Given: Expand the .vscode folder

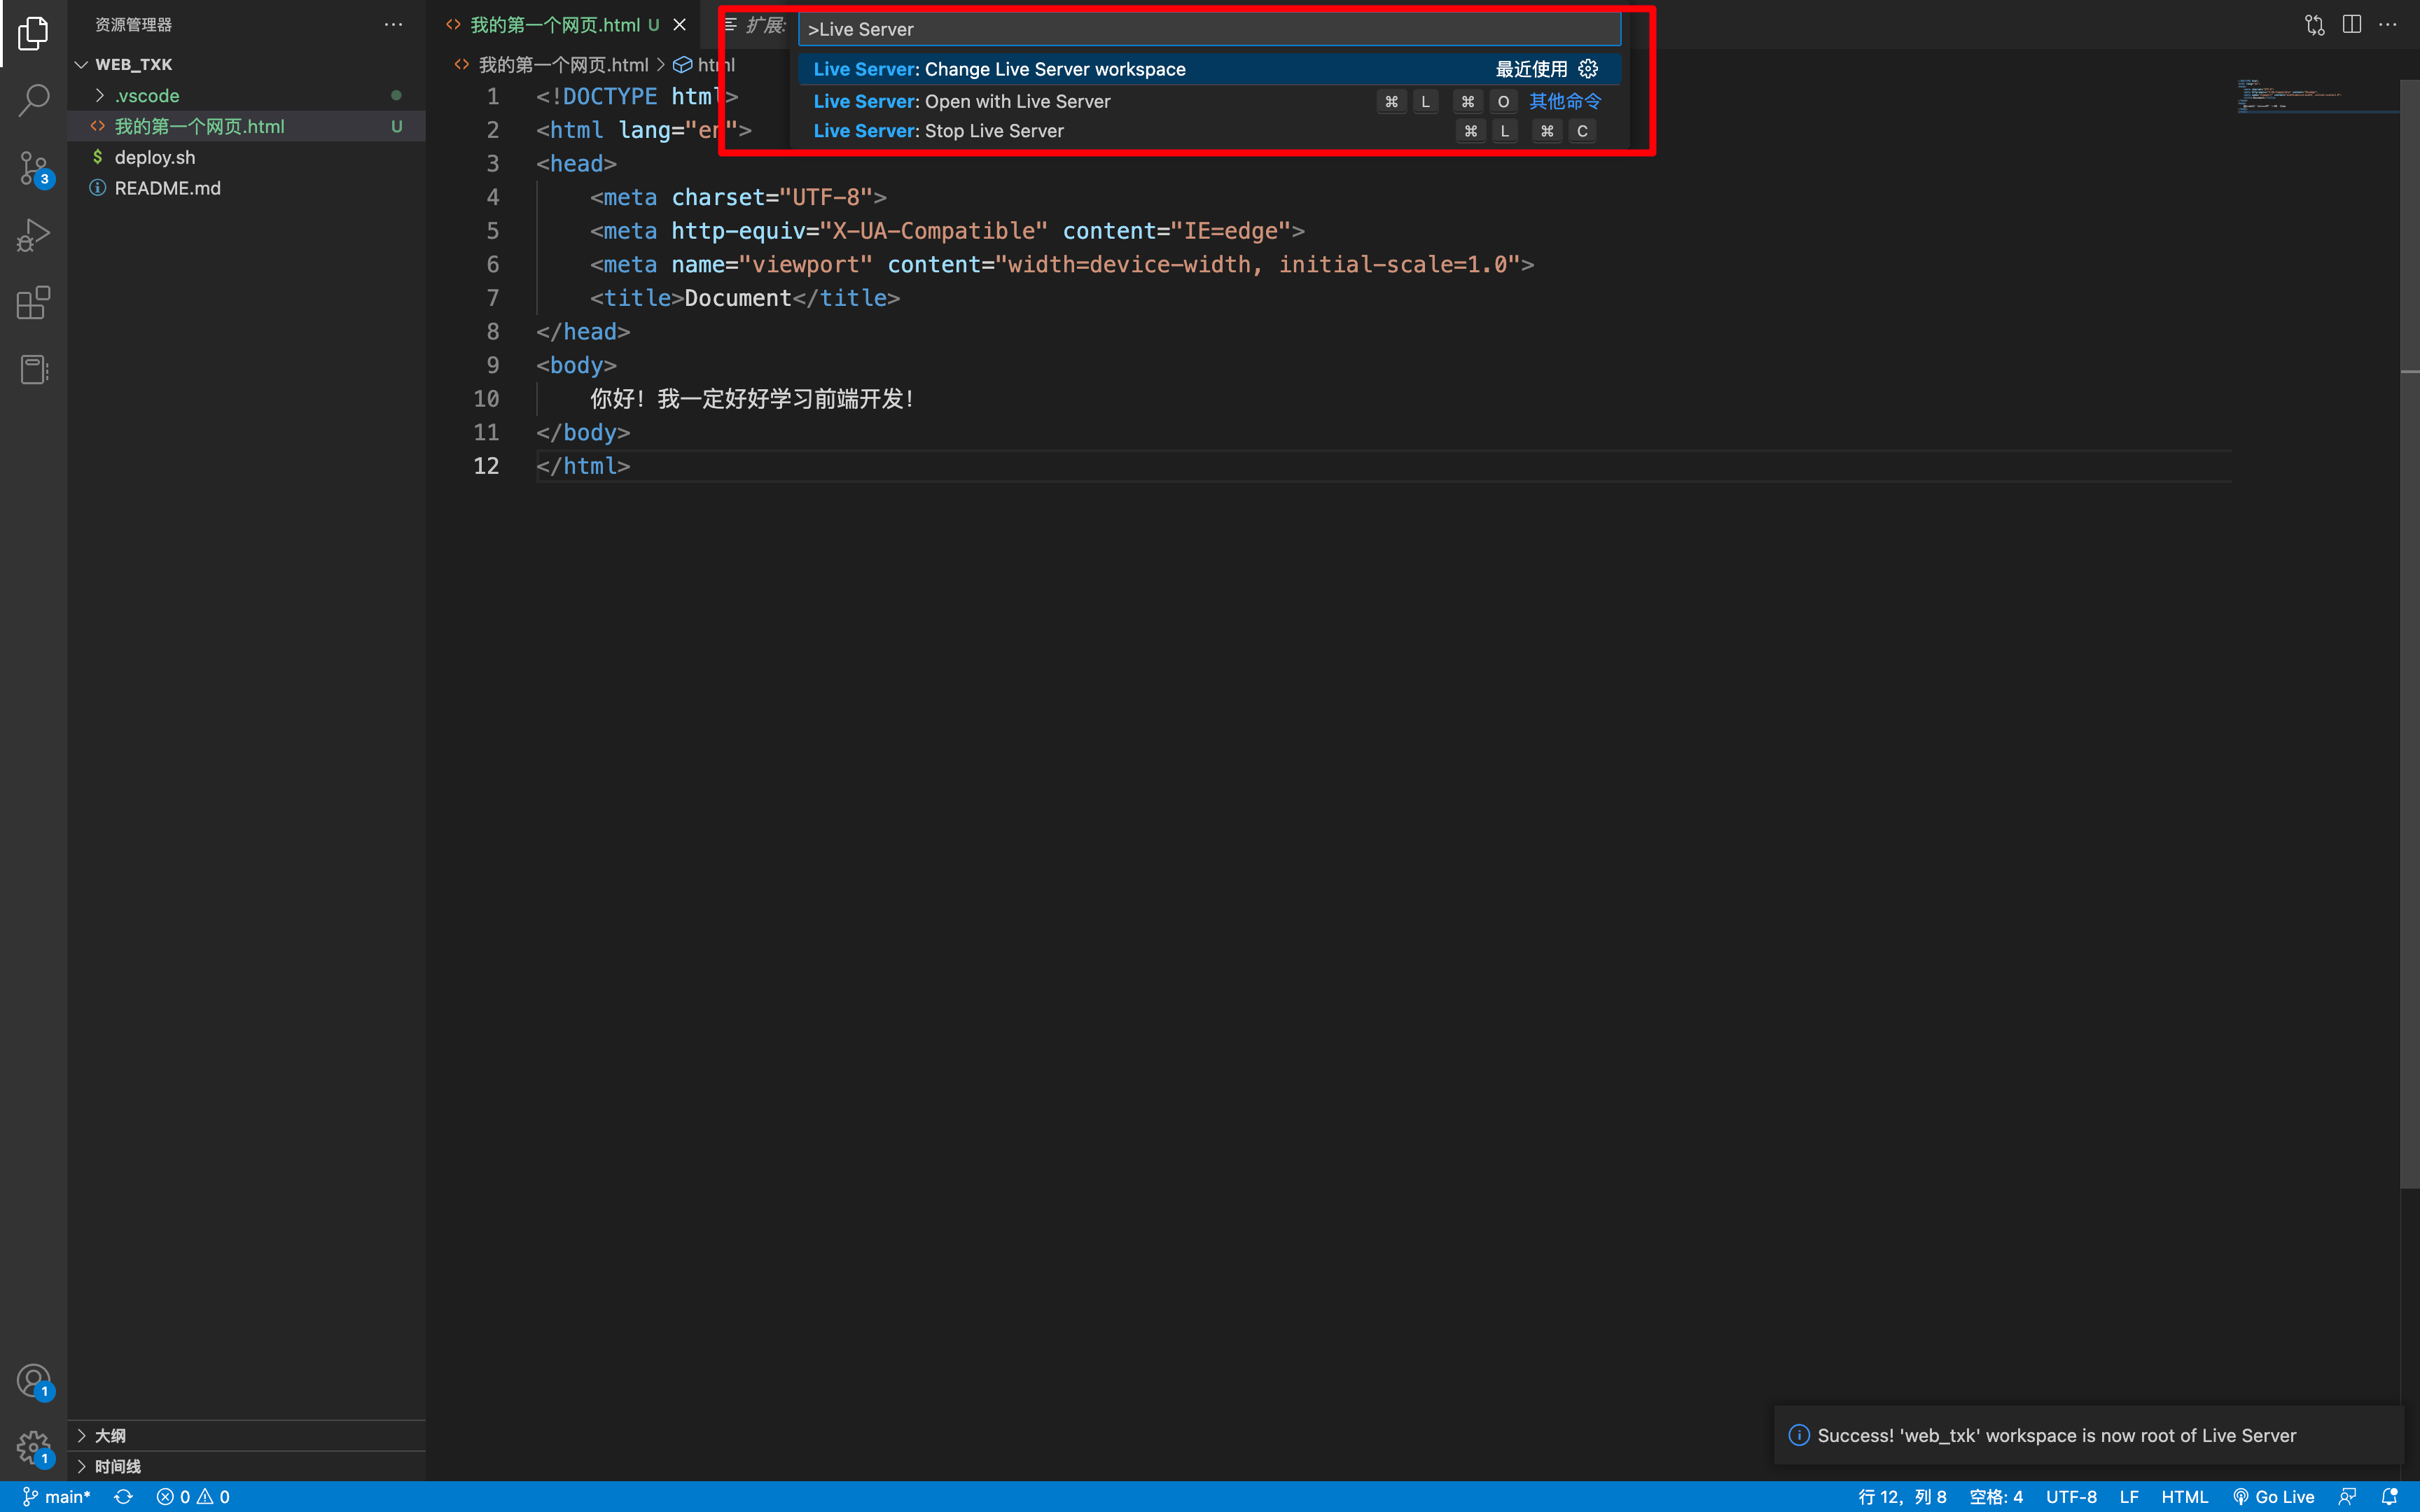Looking at the screenshot, I should tap(246, 95).
